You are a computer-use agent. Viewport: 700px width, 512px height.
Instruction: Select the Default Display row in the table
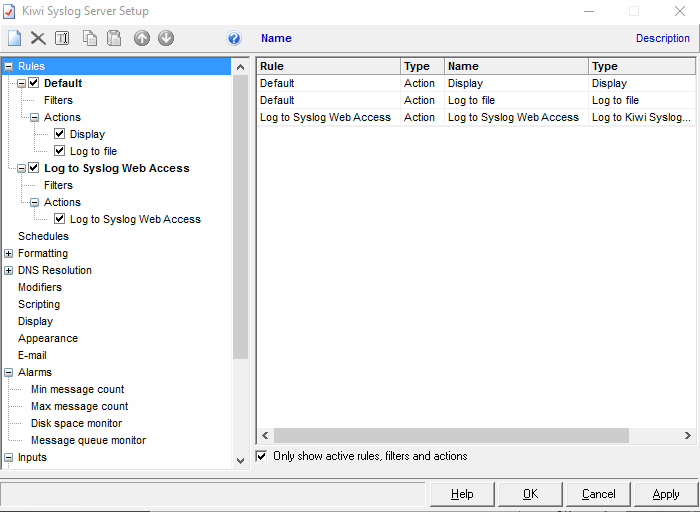click(476, 83)
